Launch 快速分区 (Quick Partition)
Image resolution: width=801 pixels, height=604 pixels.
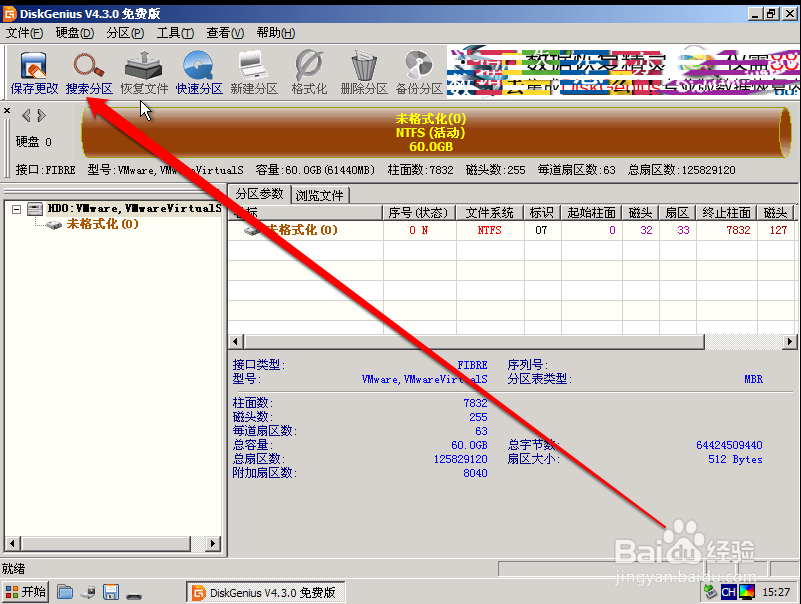click(x=196, y=70)
